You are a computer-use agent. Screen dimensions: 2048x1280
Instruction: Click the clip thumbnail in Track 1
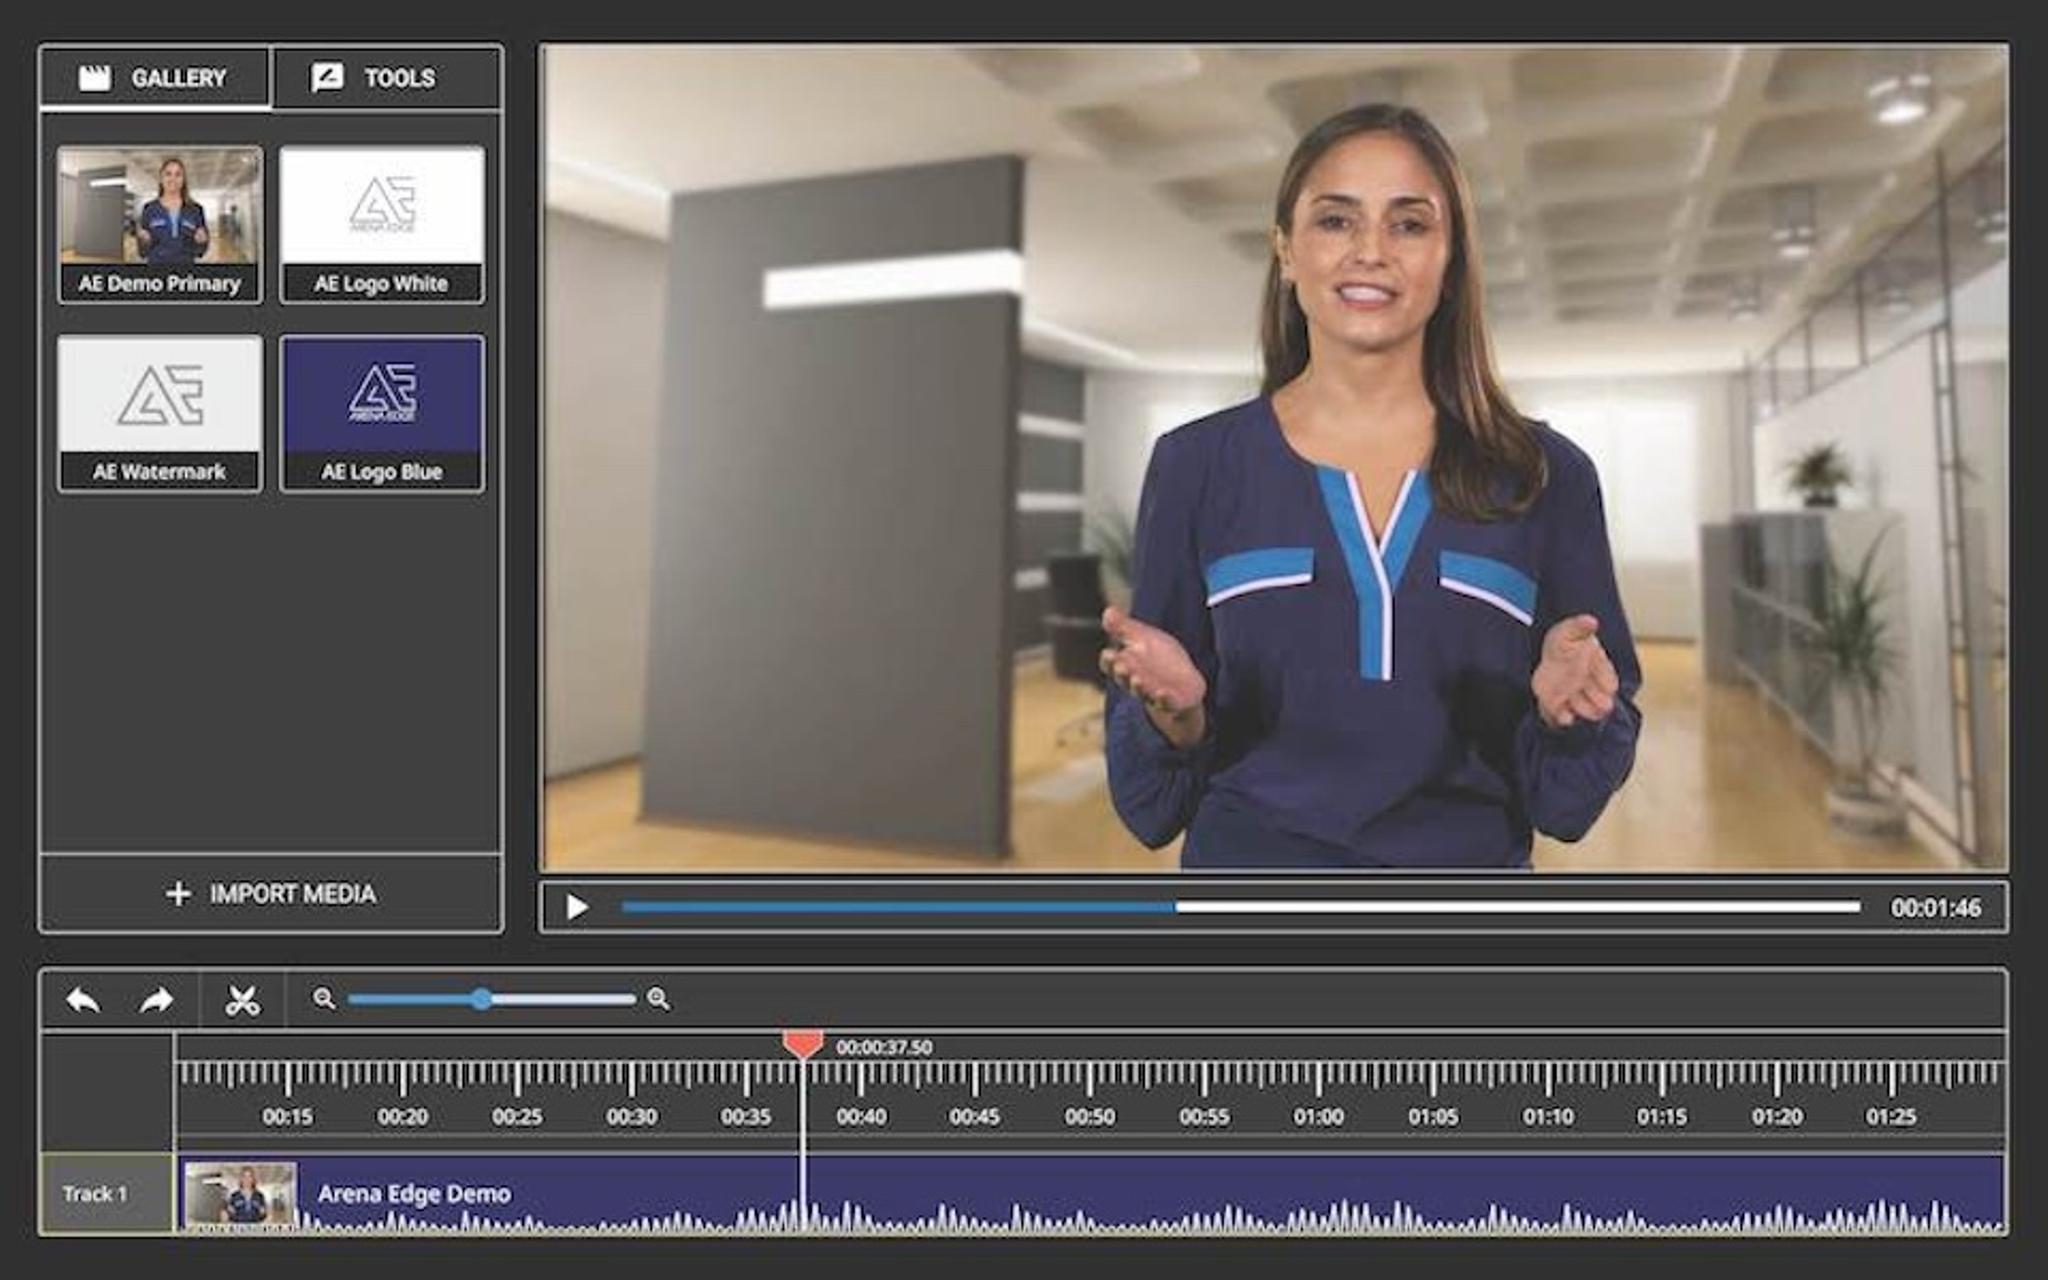point(241,1195)
